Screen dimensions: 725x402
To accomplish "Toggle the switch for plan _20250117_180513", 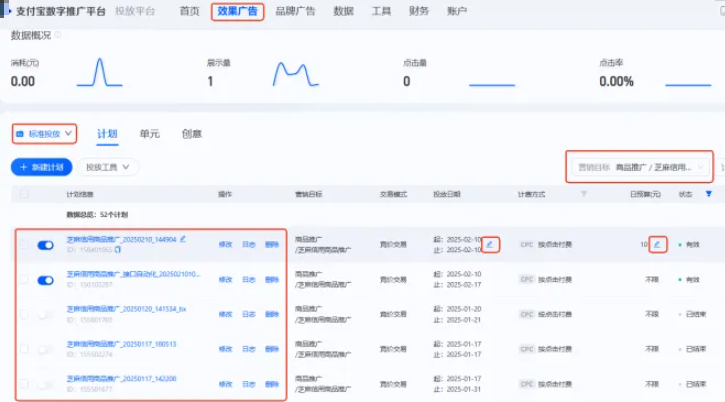I will click(x=45, y=349).
